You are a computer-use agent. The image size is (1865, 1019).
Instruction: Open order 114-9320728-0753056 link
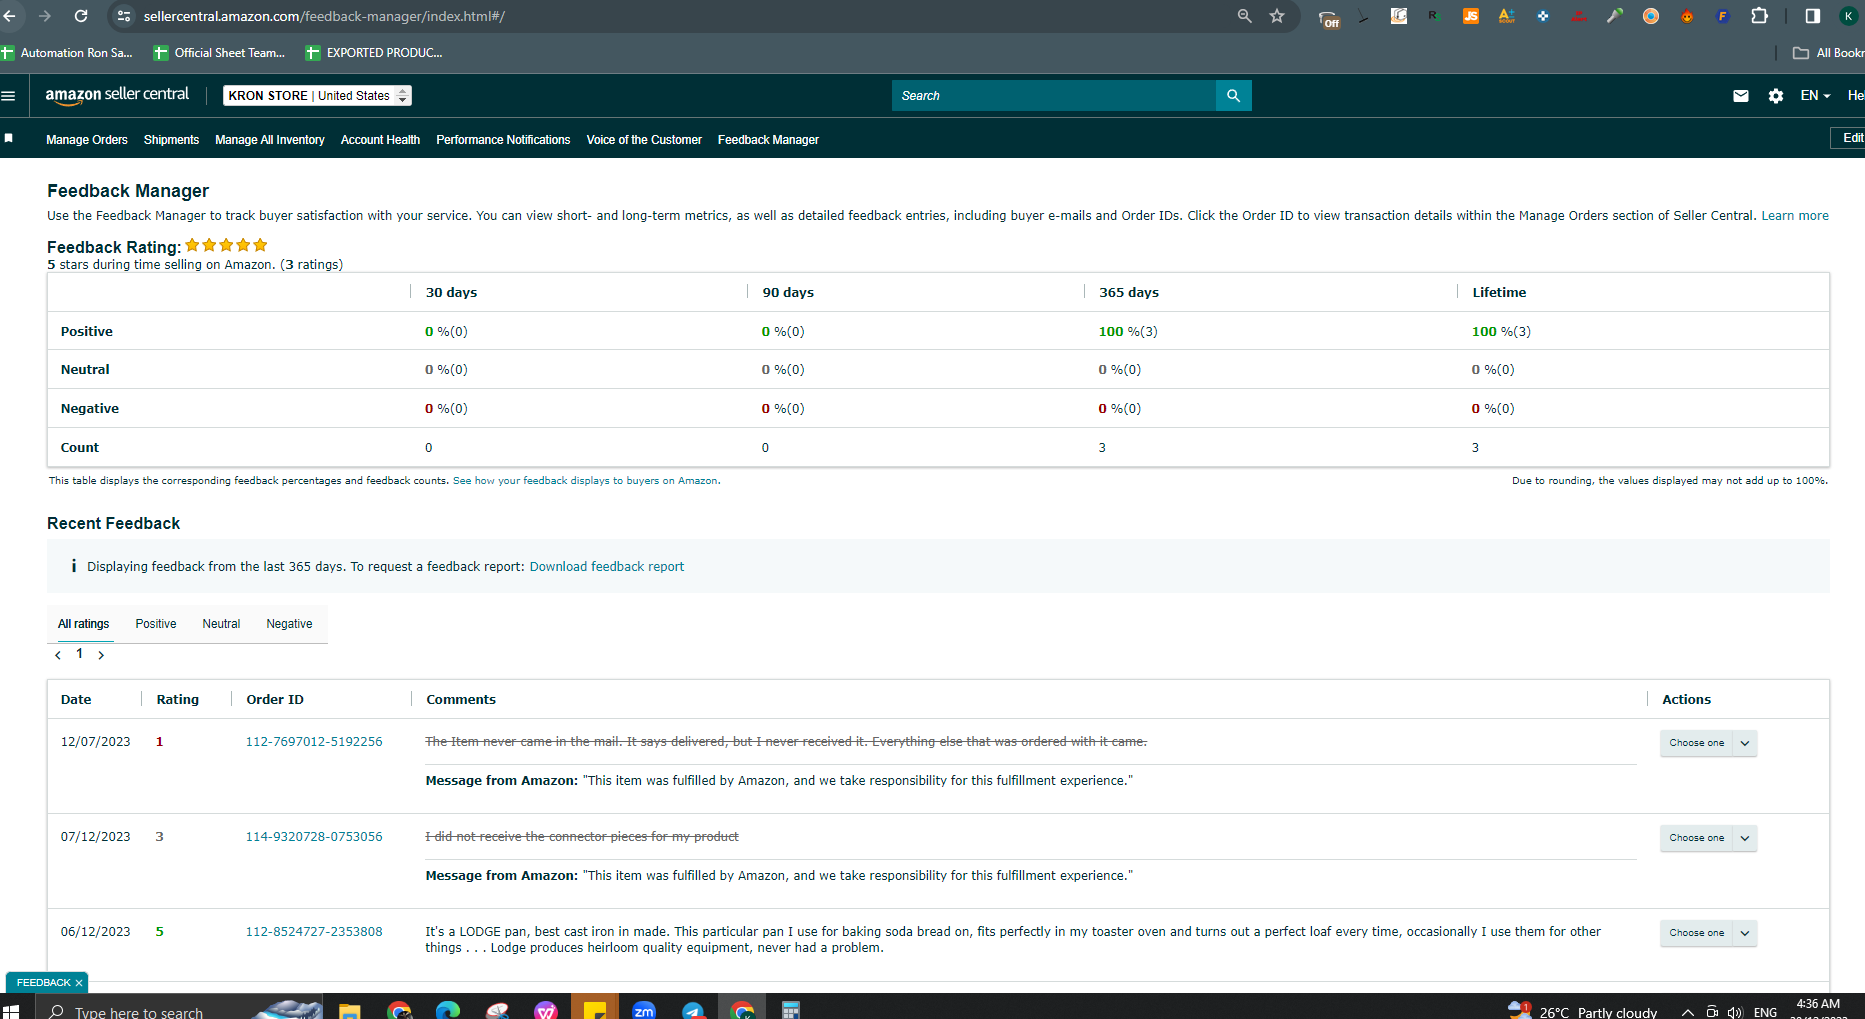pos(314,837)
